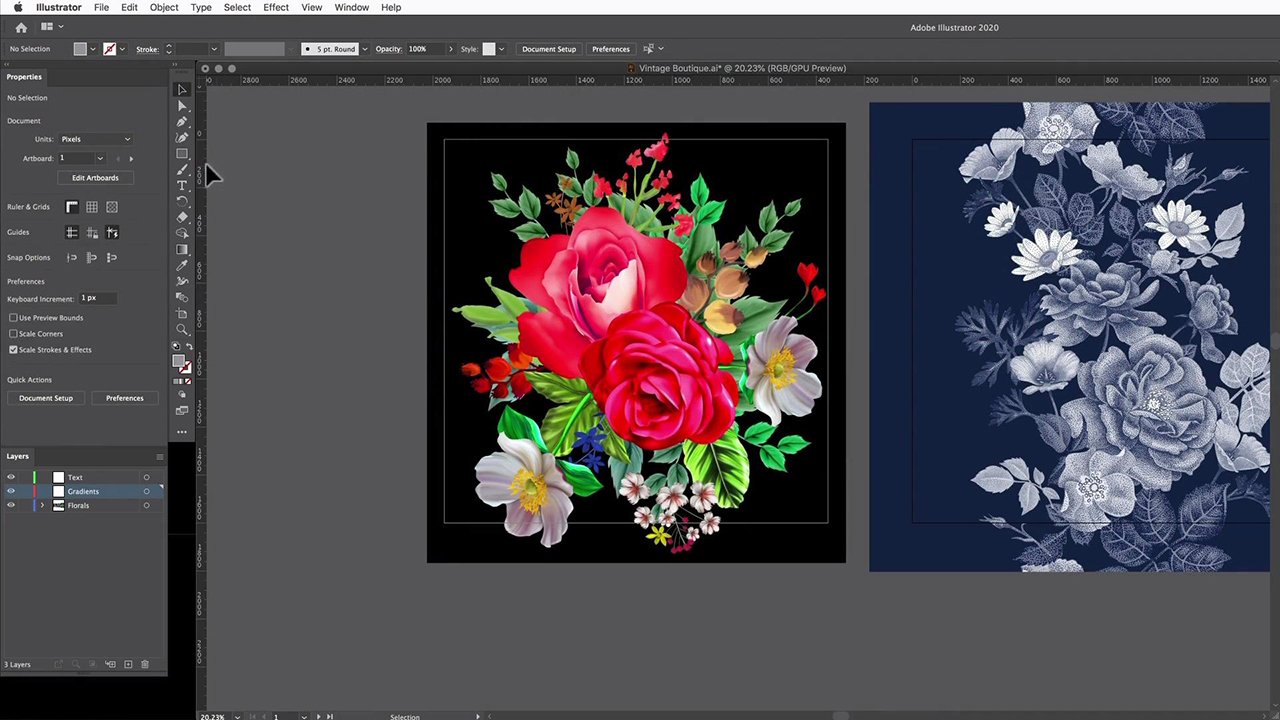Click Create New Layer icon in Layers panel

tap(128, 664)
